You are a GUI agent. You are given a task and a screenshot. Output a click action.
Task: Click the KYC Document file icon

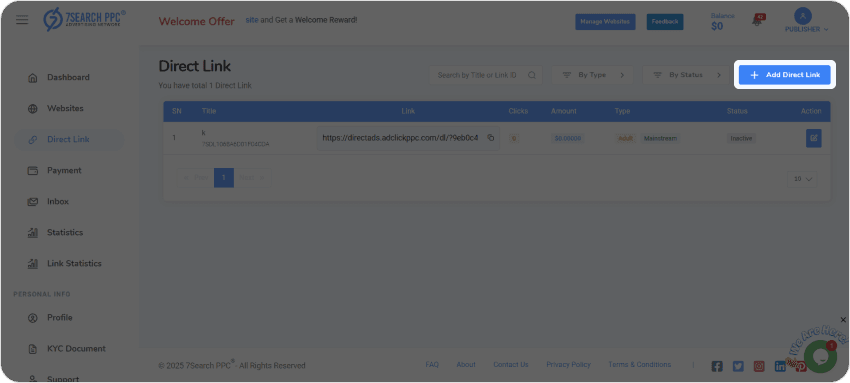click(33, 349)
